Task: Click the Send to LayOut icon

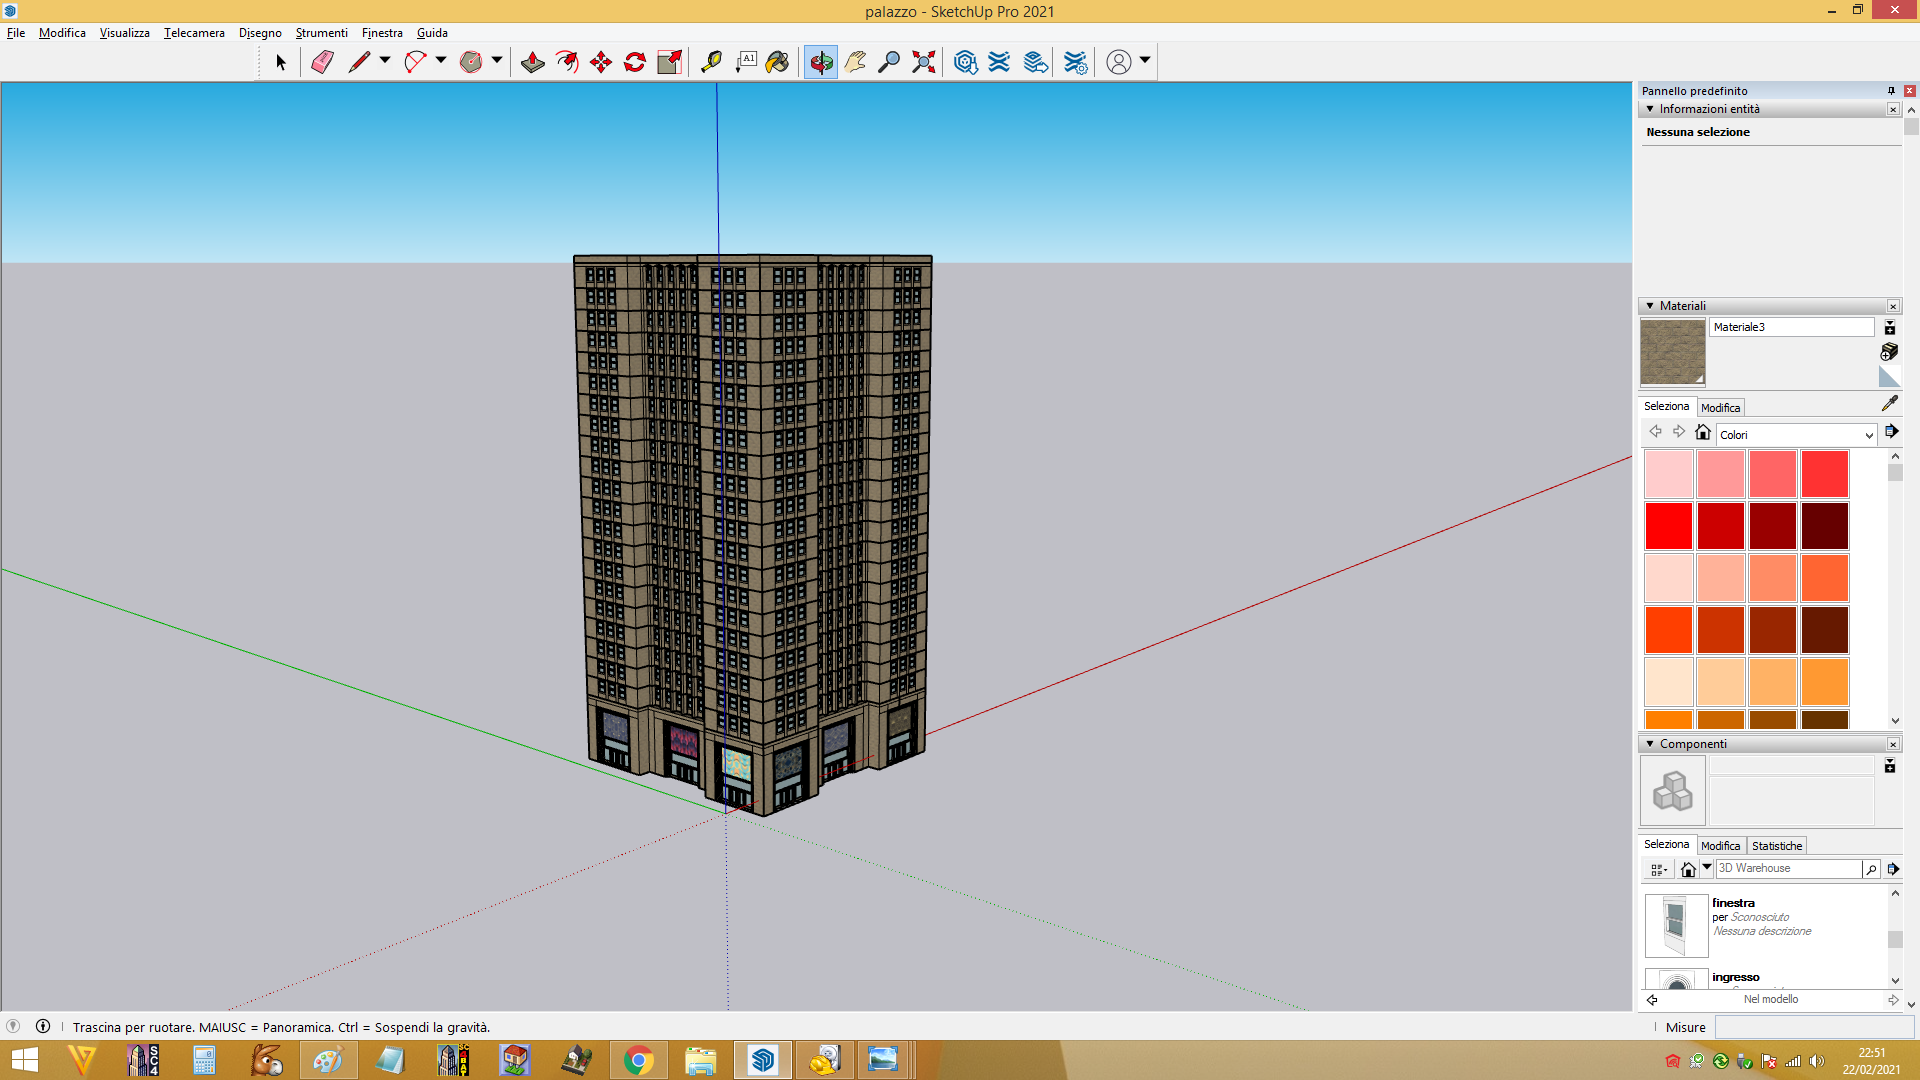Action: (1036, 62)
